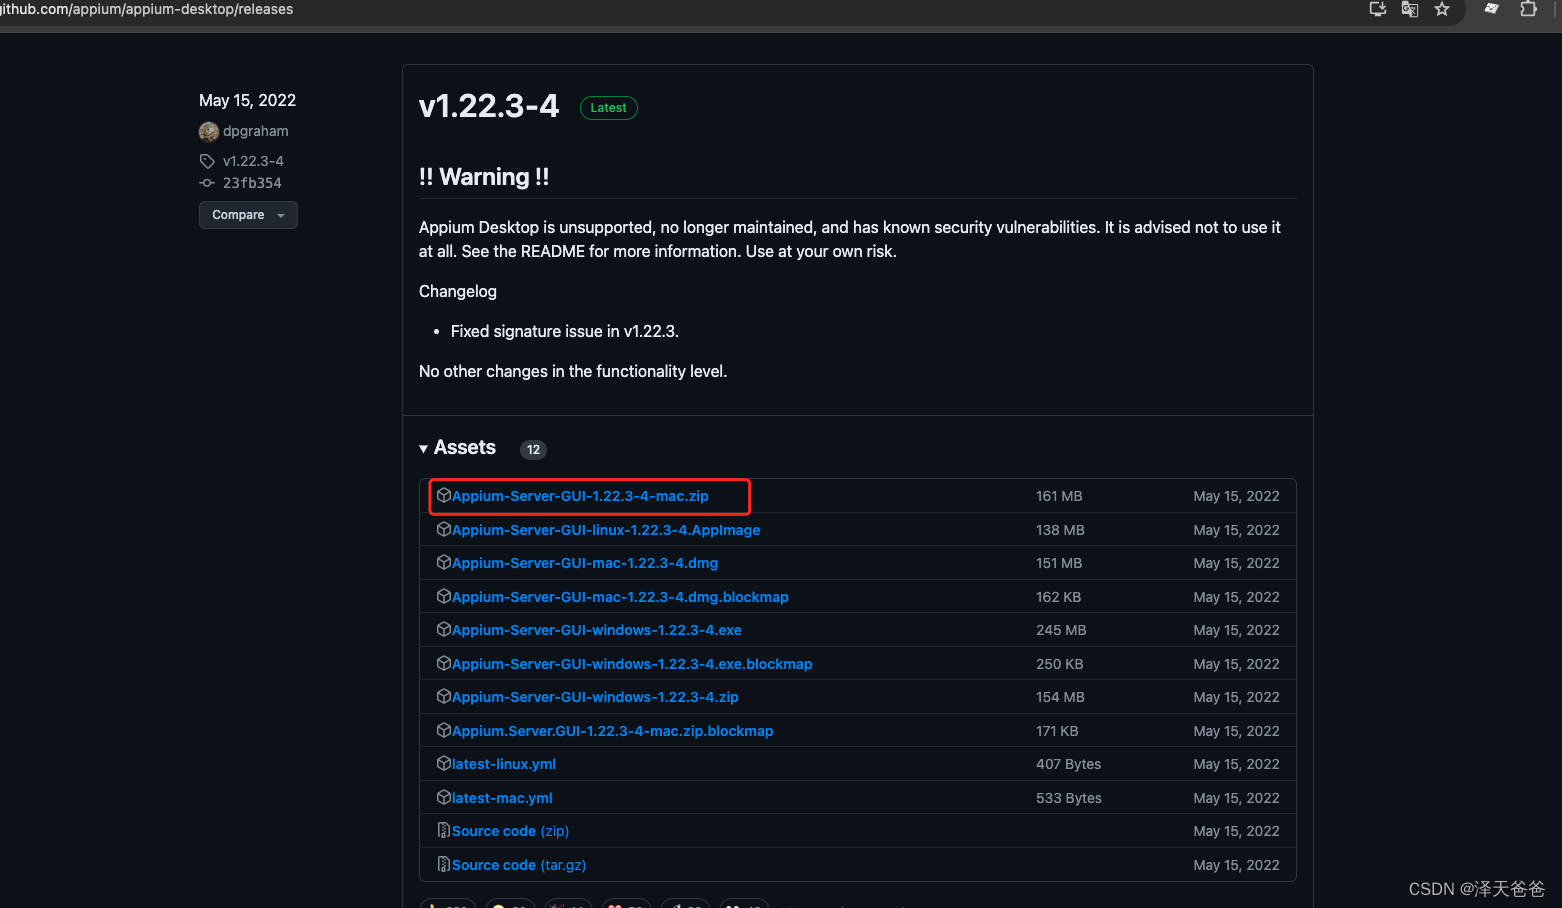Click the install app icon in address bar
This screenshot has width=1562, height=908.
(x=1378, y=9)
